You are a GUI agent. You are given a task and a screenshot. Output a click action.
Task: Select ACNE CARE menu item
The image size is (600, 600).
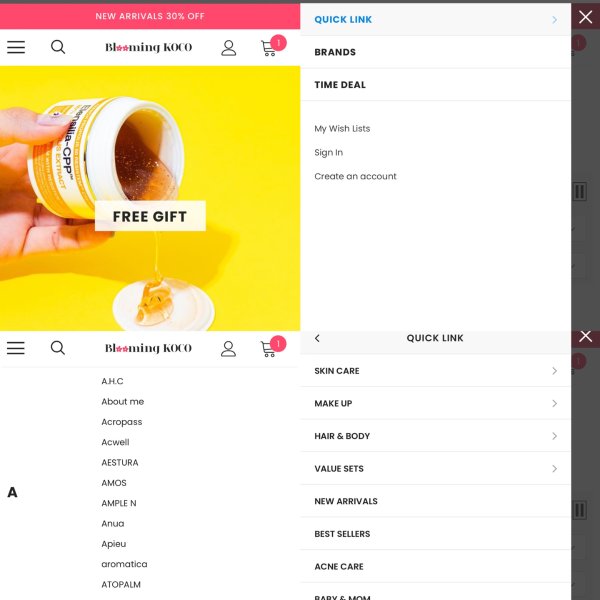(435, 567)
